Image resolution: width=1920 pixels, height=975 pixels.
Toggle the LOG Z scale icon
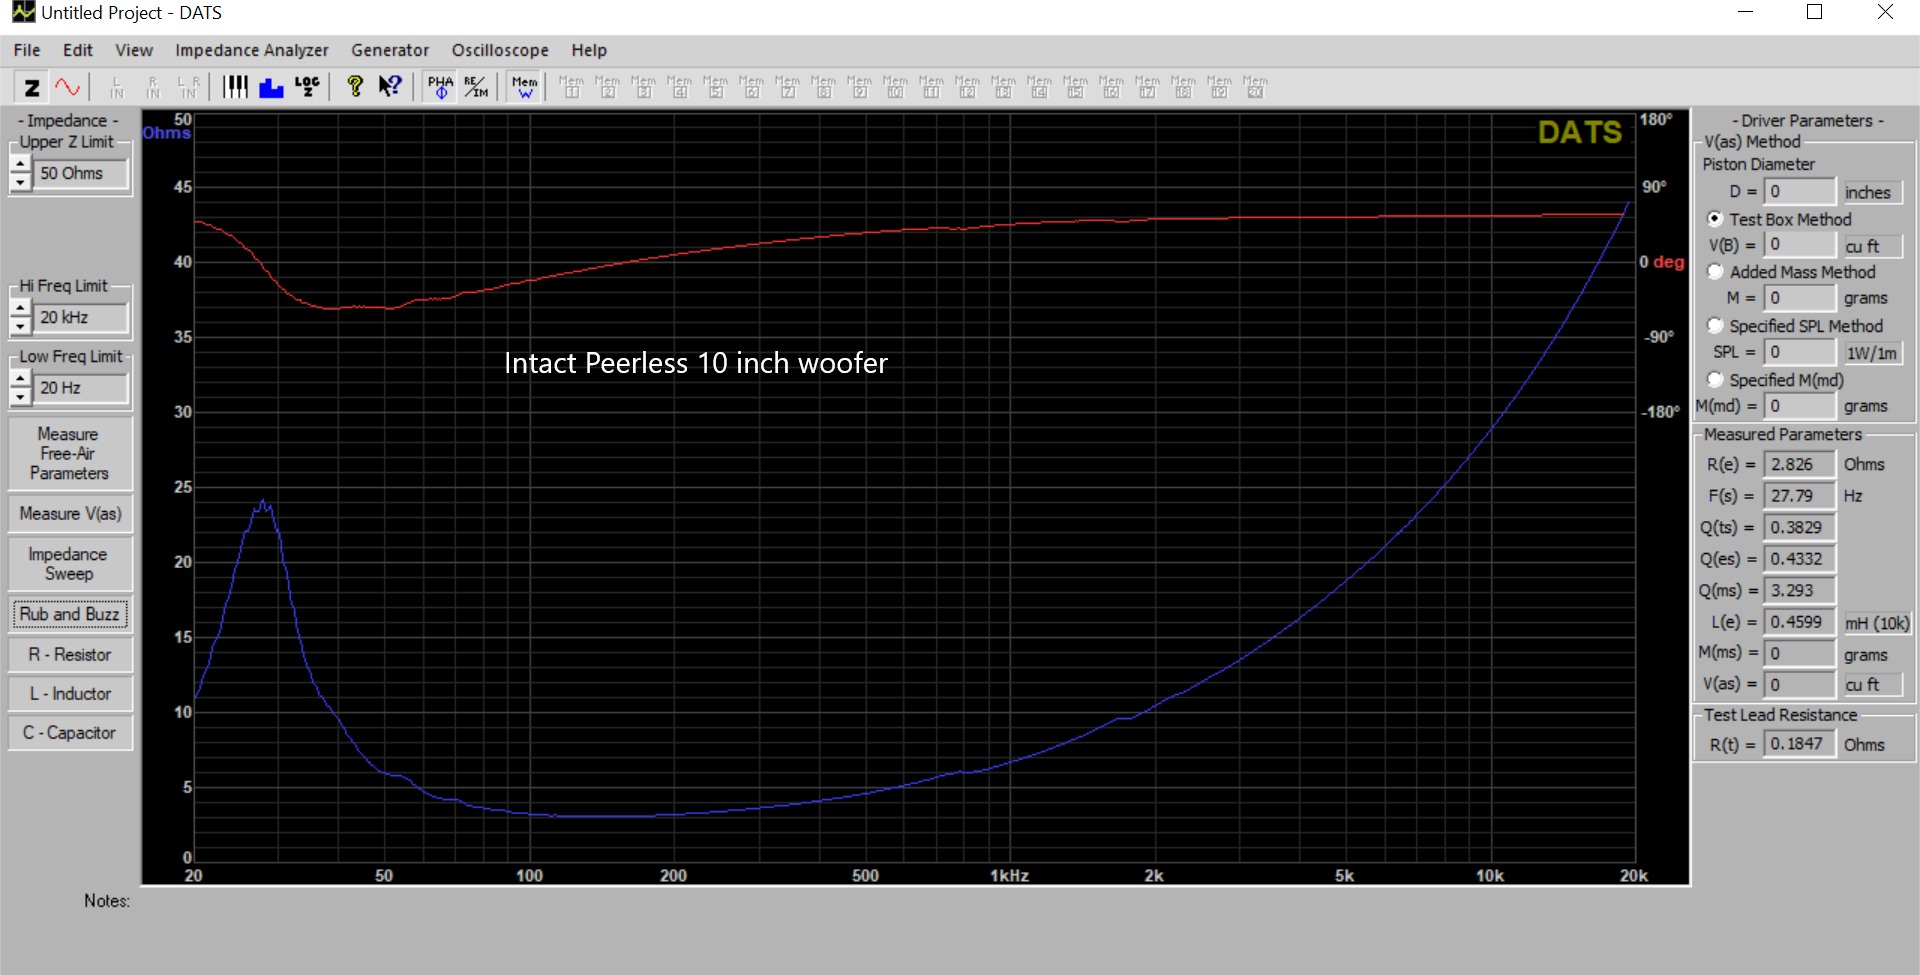pos(307,87)
